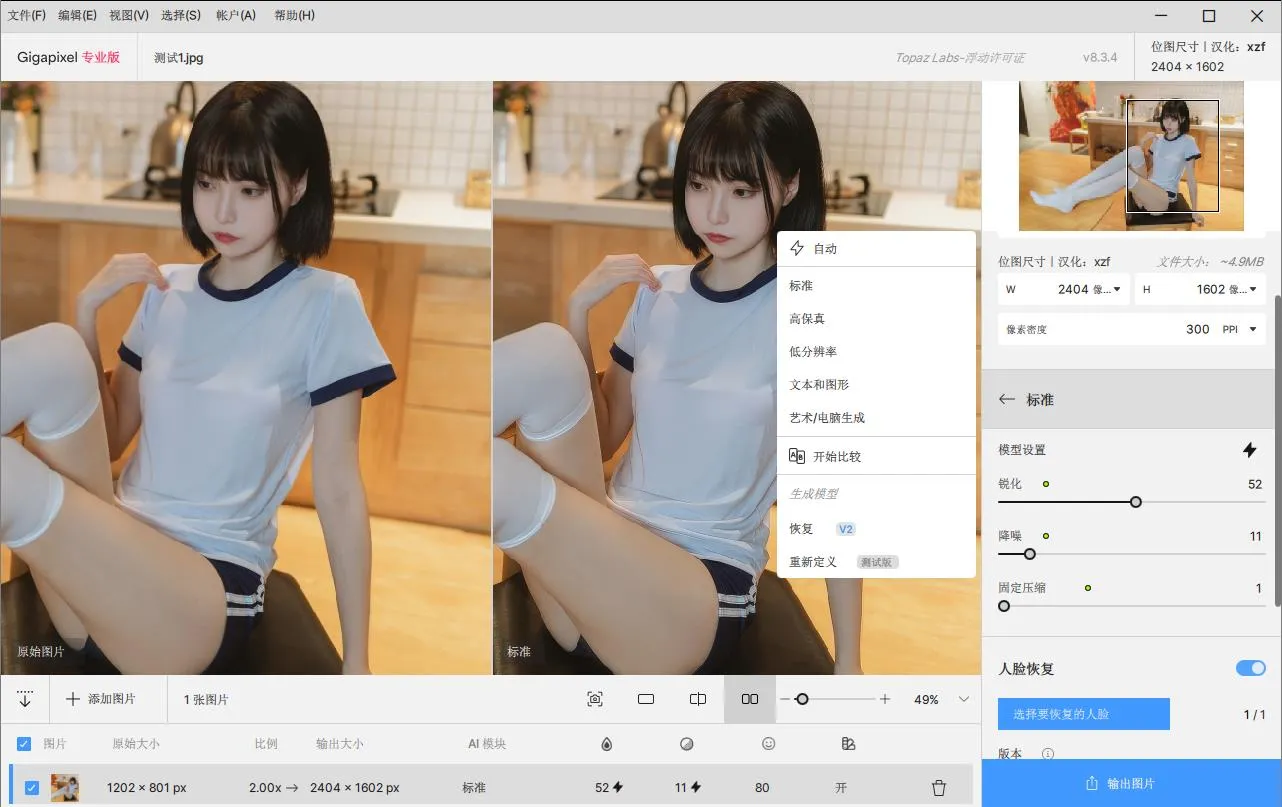1282x807 pixels.
Task: Toggle the select-all checkbox in list header
Action: [x=24, y=743]
